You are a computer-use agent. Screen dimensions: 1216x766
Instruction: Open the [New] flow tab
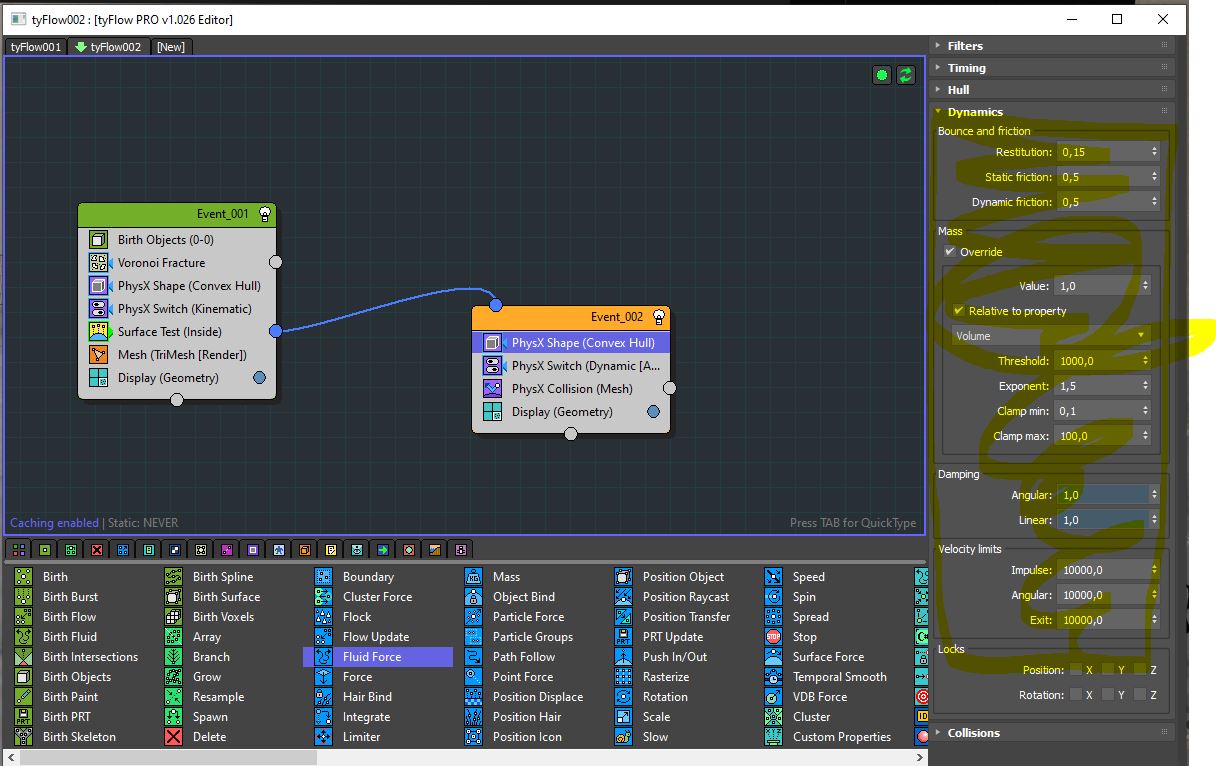click(x=170, y=47)
